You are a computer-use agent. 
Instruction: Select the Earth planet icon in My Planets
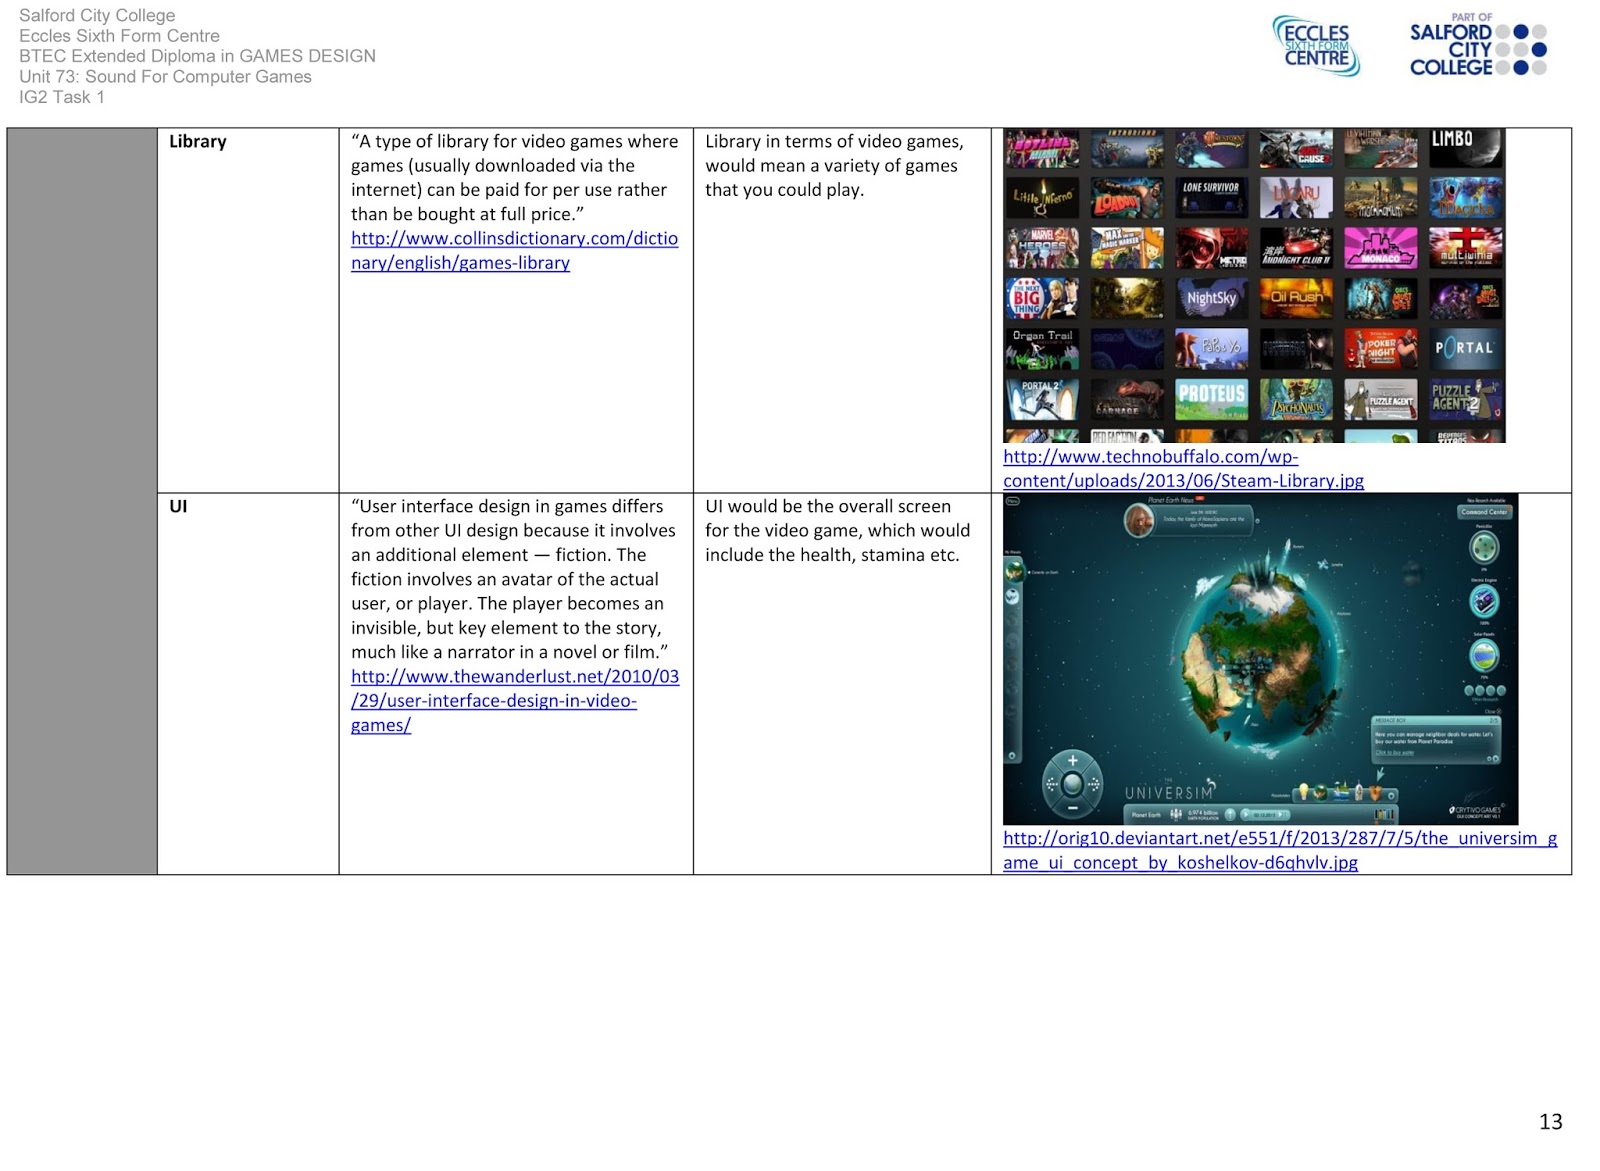coord(1014,571)
